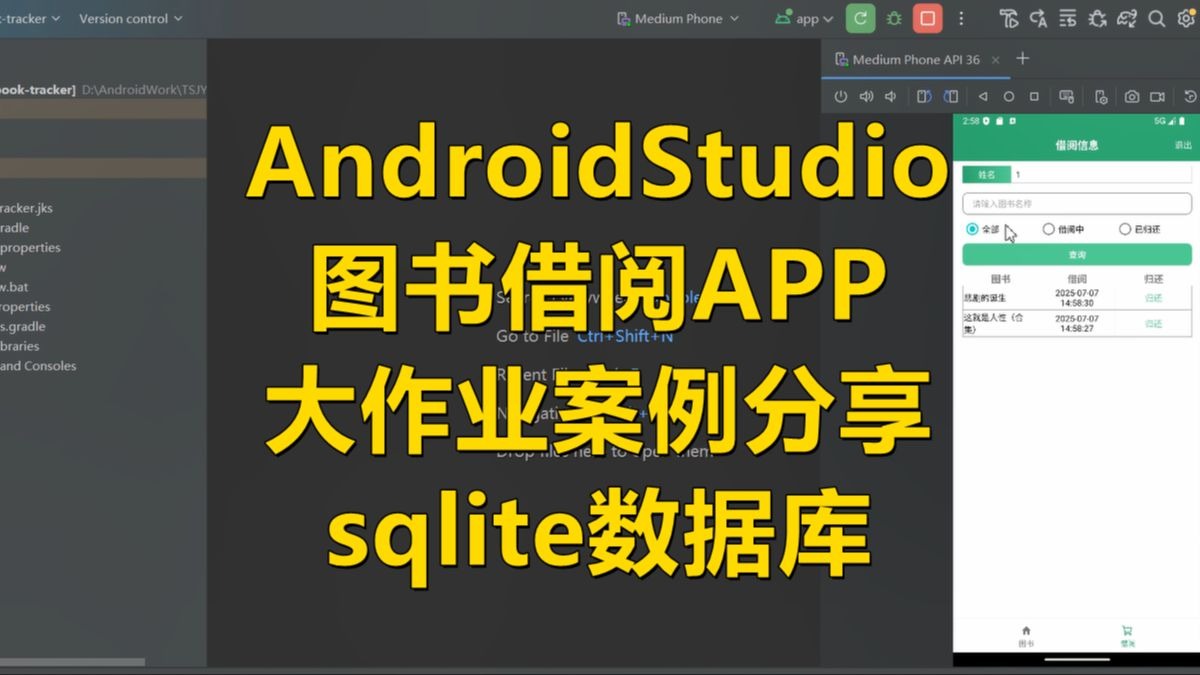Viewport: 1200px width, 675px height.
Task: Rotate the emulator screen left
Action: point(922,96)
